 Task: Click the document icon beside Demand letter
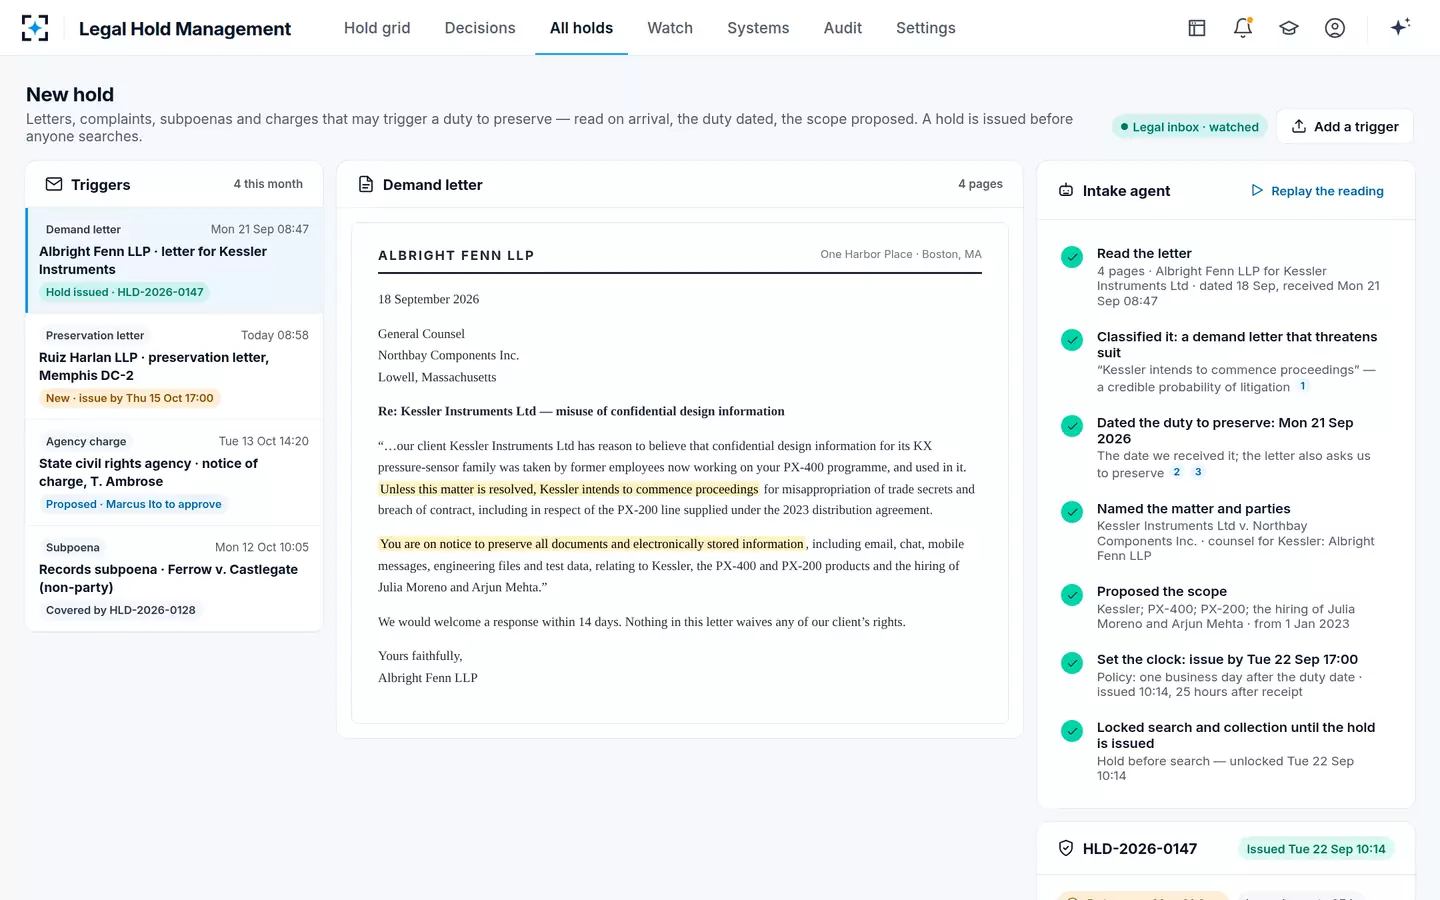366,184
